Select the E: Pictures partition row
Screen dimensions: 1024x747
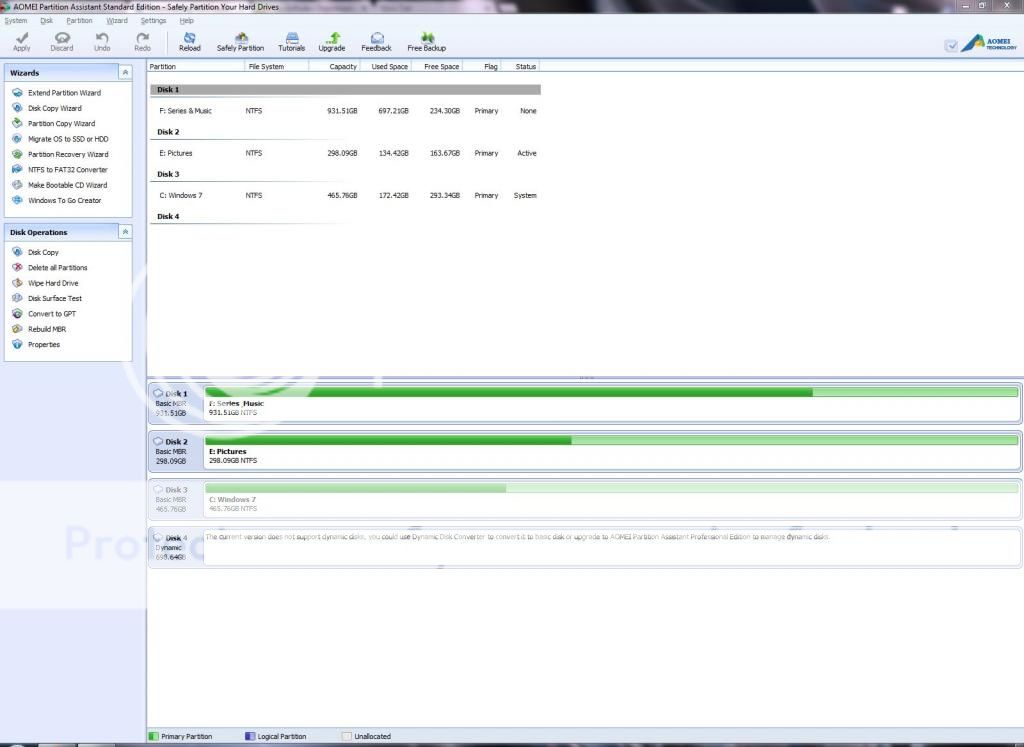pos(345,153)
